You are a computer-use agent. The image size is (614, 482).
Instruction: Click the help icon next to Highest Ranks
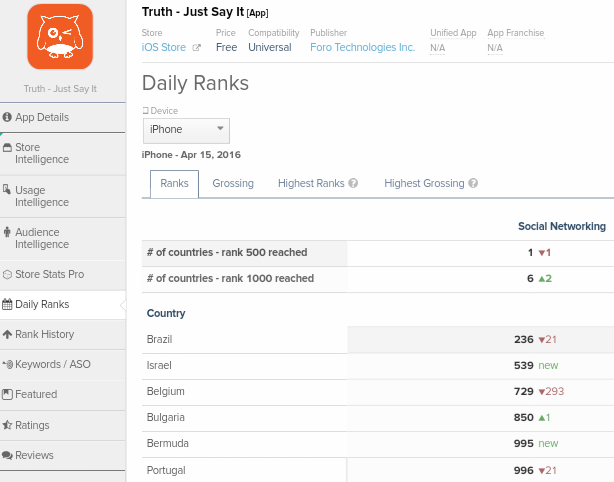point(353,183)
